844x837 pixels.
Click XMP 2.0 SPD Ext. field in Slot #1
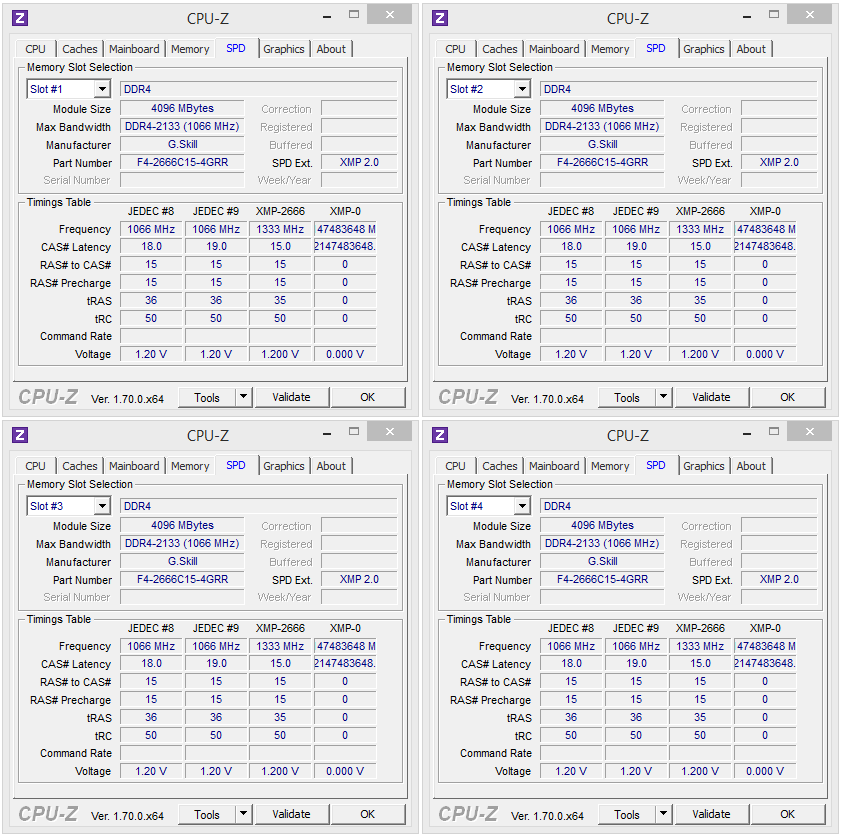coord(359,162)
